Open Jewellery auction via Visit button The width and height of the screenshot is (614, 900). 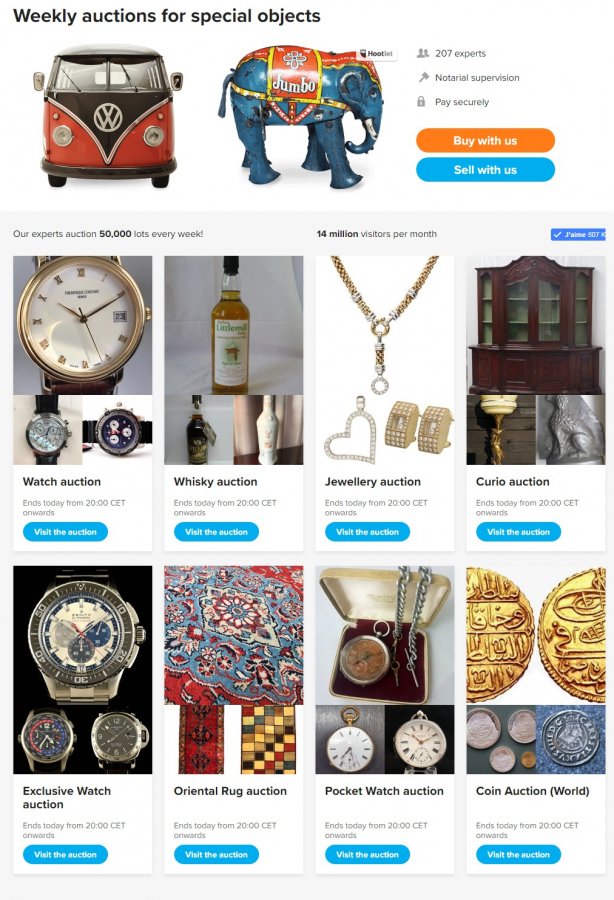pyautogui.click(x=367, y=532)
